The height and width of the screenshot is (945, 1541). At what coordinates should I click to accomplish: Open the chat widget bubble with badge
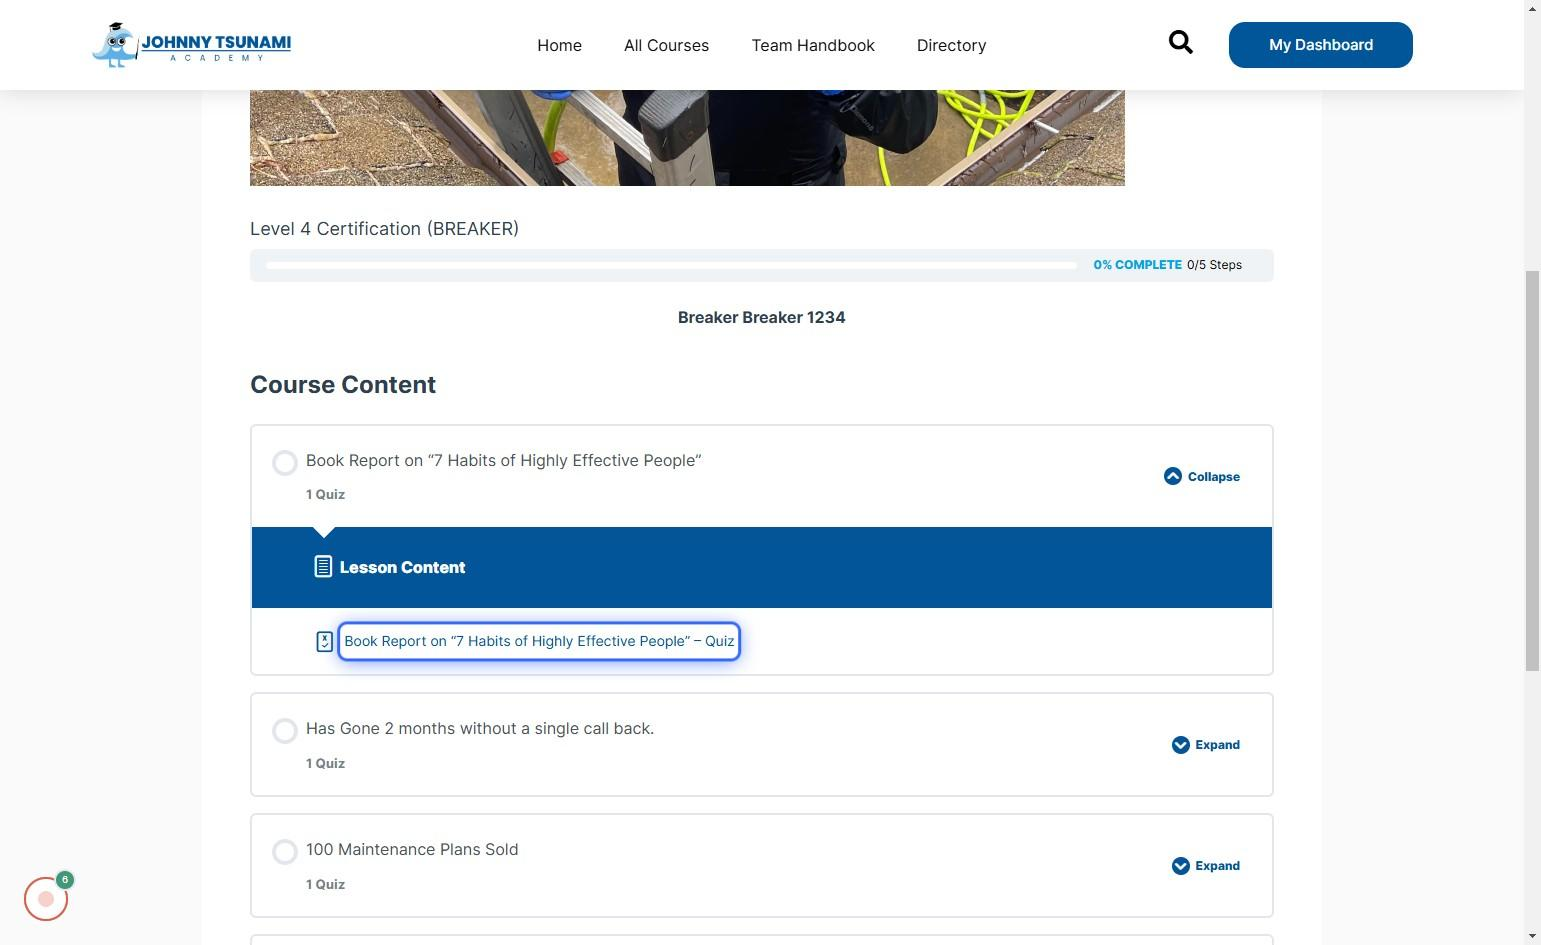(x=46, y=898)
